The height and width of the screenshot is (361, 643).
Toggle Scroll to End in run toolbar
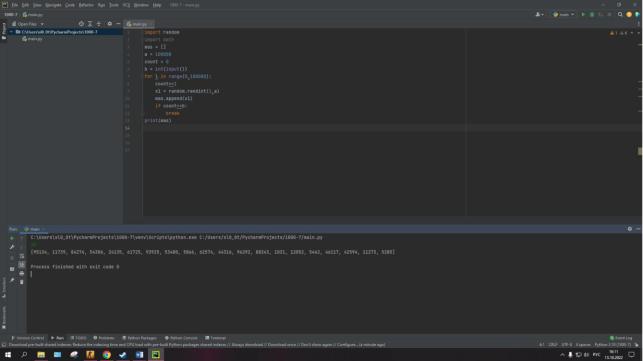pos(22,265)
